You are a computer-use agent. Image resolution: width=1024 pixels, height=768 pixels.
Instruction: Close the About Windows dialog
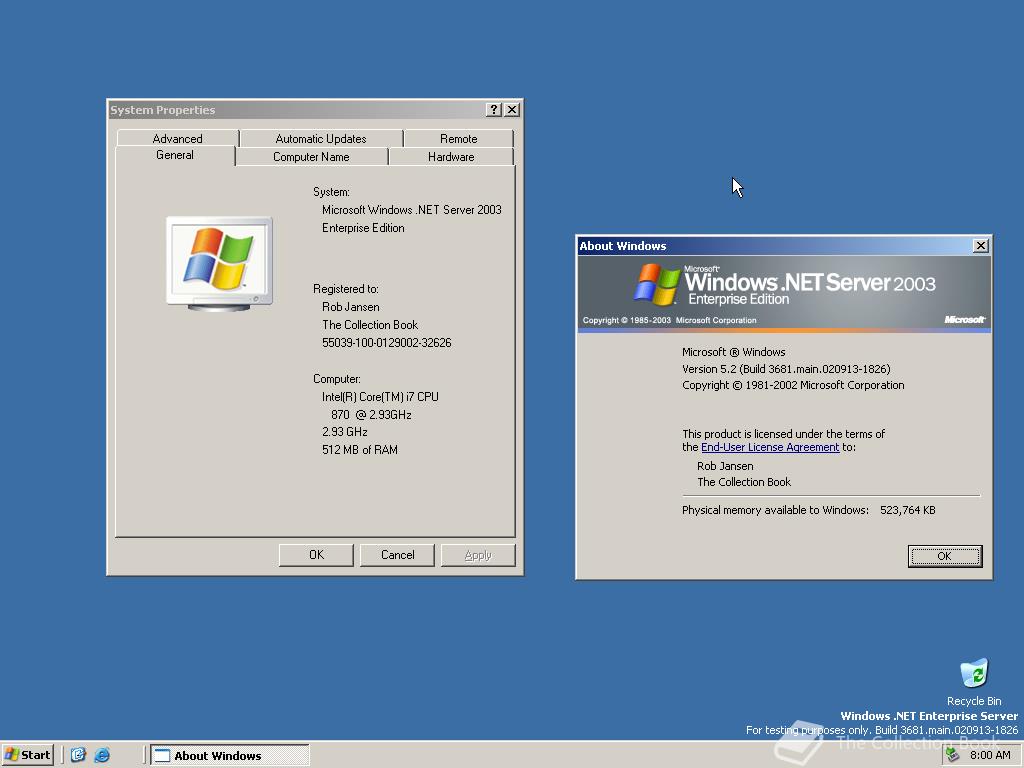pyautogui.click(x=980, y=246)
